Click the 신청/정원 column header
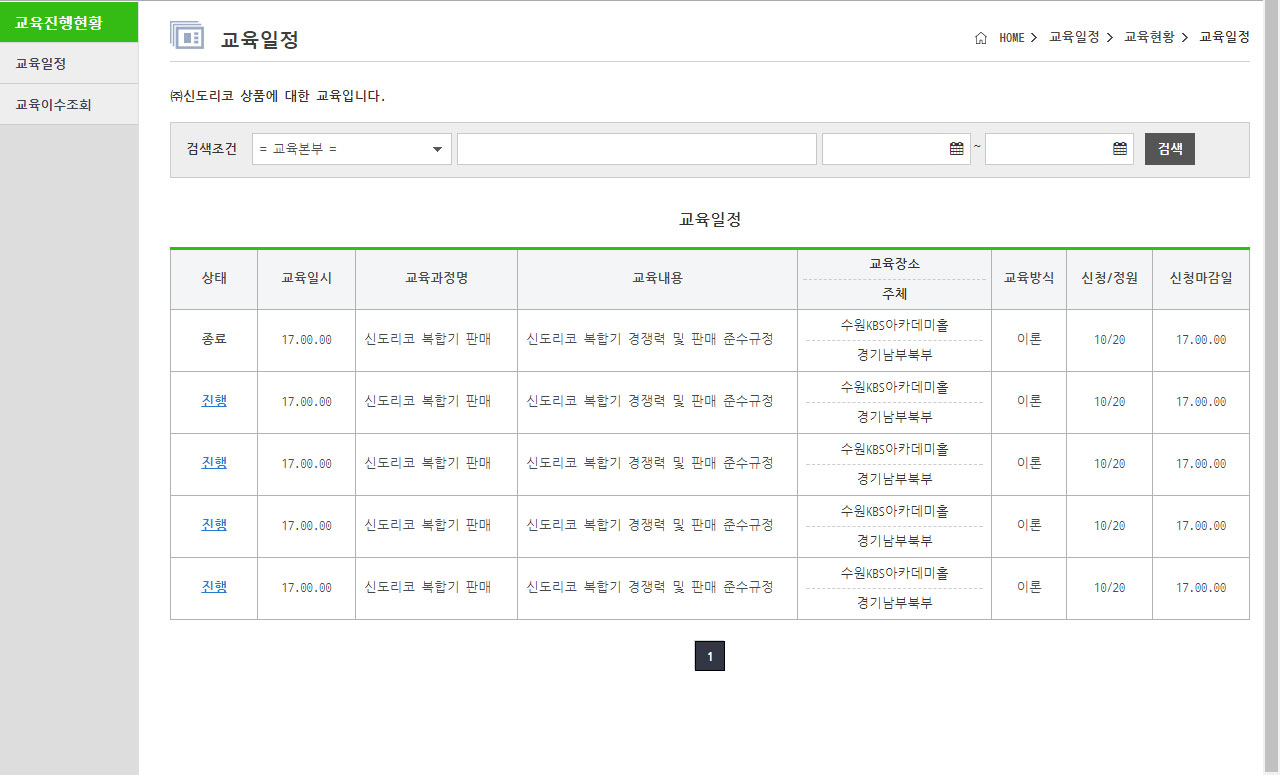 [1110, 279]
